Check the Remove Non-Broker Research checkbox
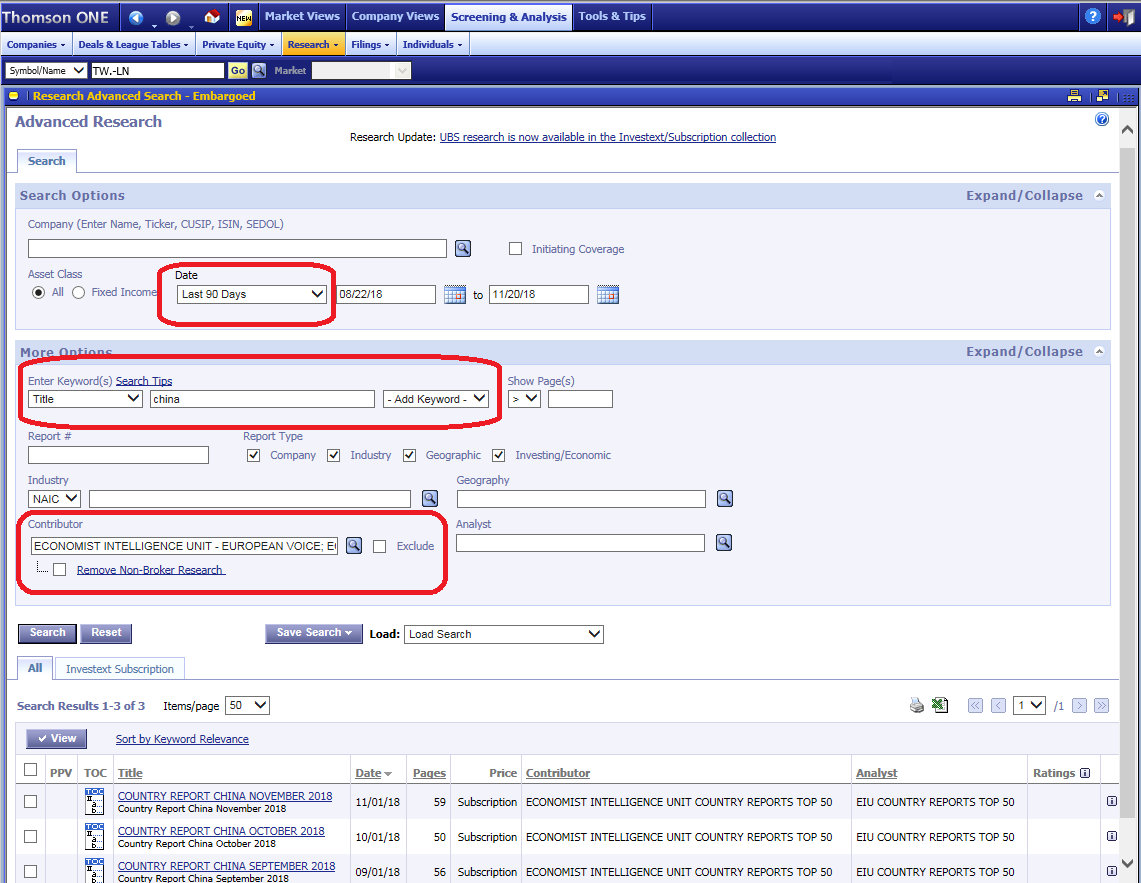 (60, 570)
